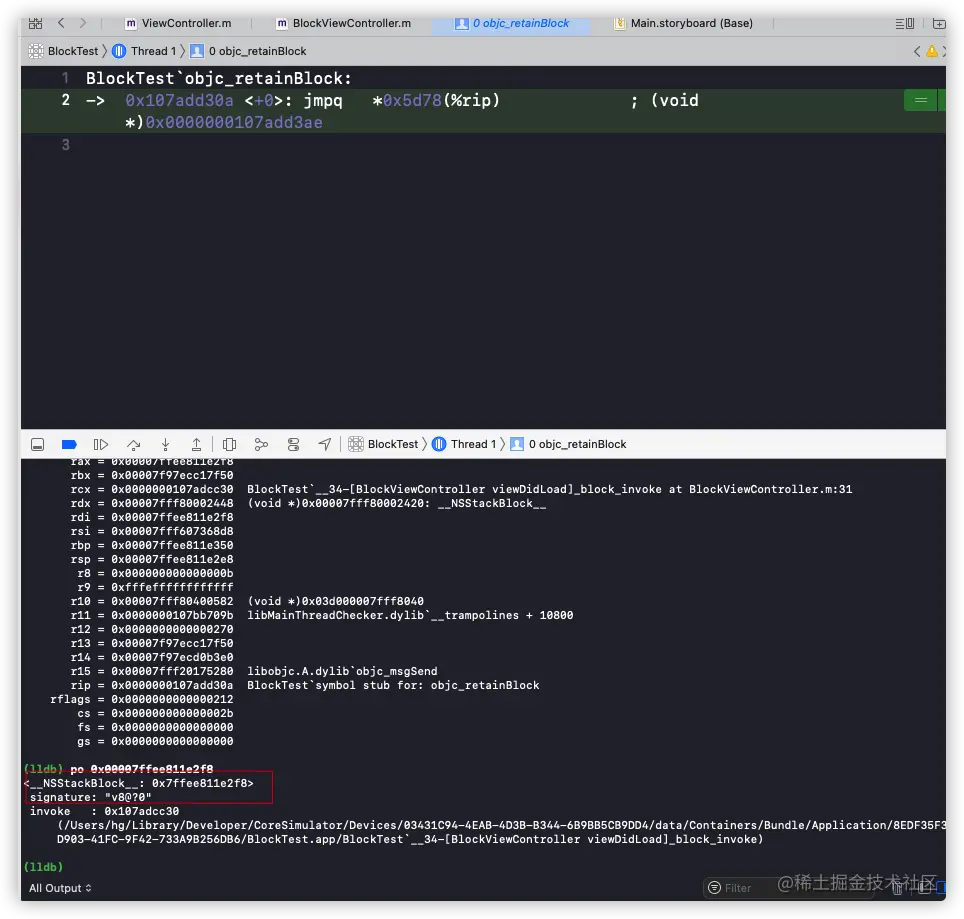
Task: Go back with the left arrow
Action: (x=61, y=23)
